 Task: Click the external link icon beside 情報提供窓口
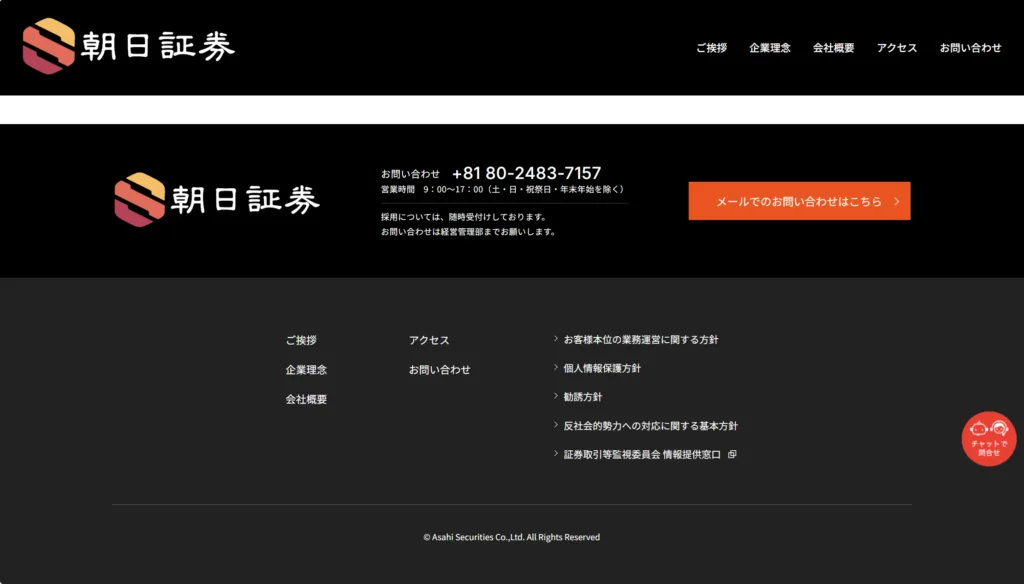[732, 454]
